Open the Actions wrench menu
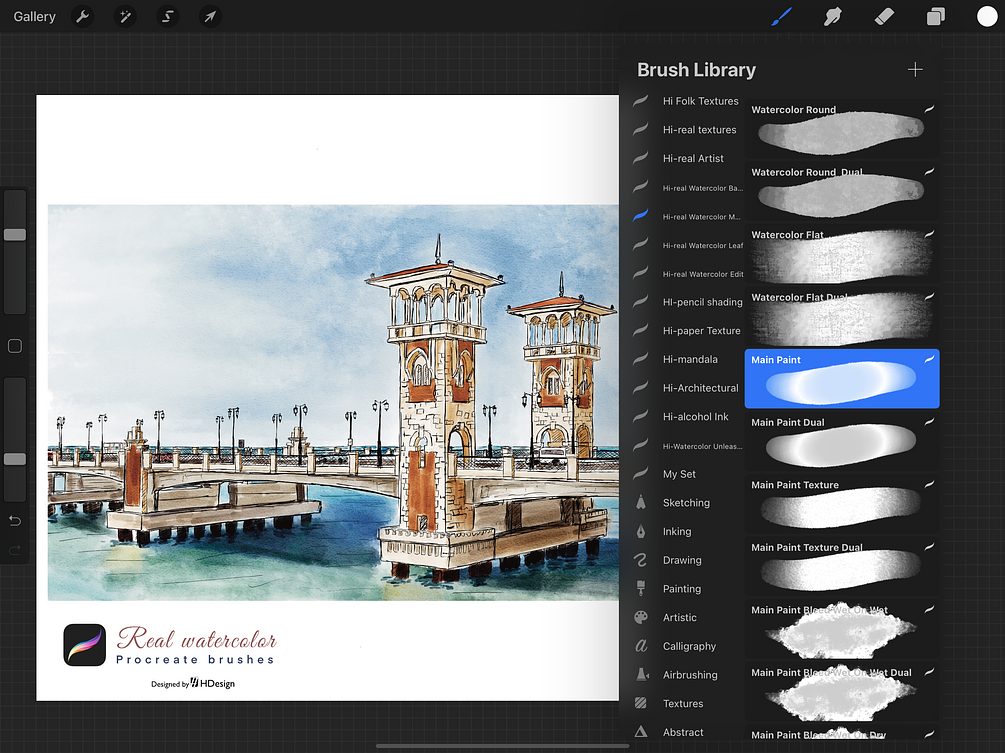1005x753 pixels. (x=83, y=16)
